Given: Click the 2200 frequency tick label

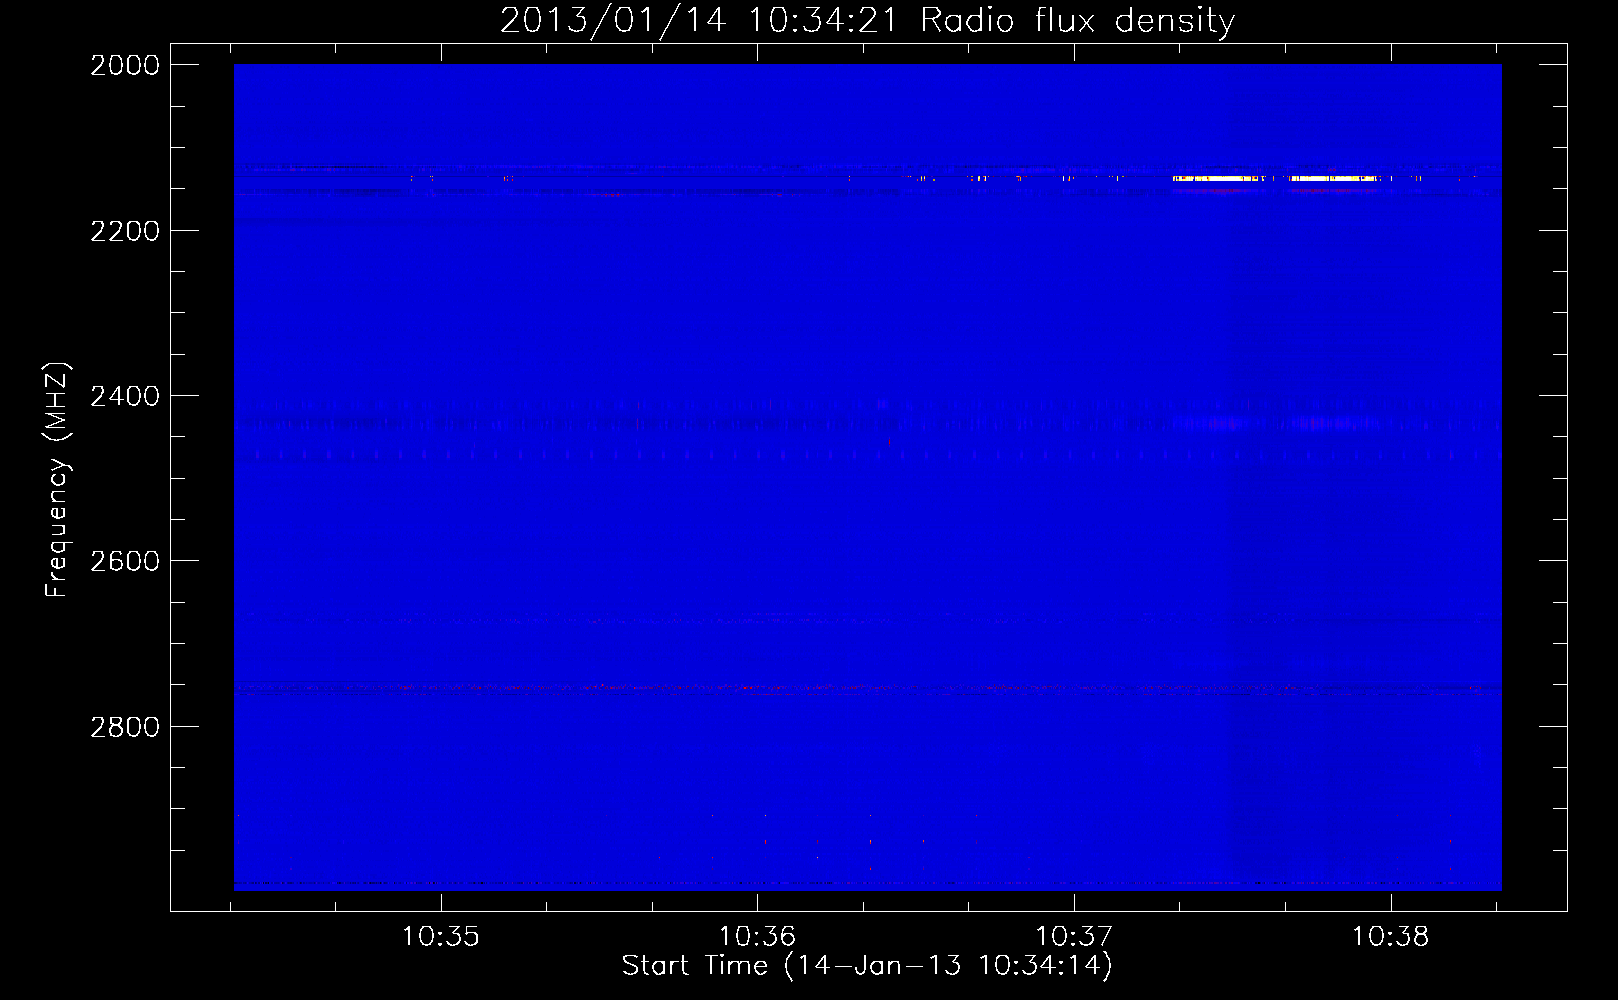Looking at the screenshot, I should (125, 231).
